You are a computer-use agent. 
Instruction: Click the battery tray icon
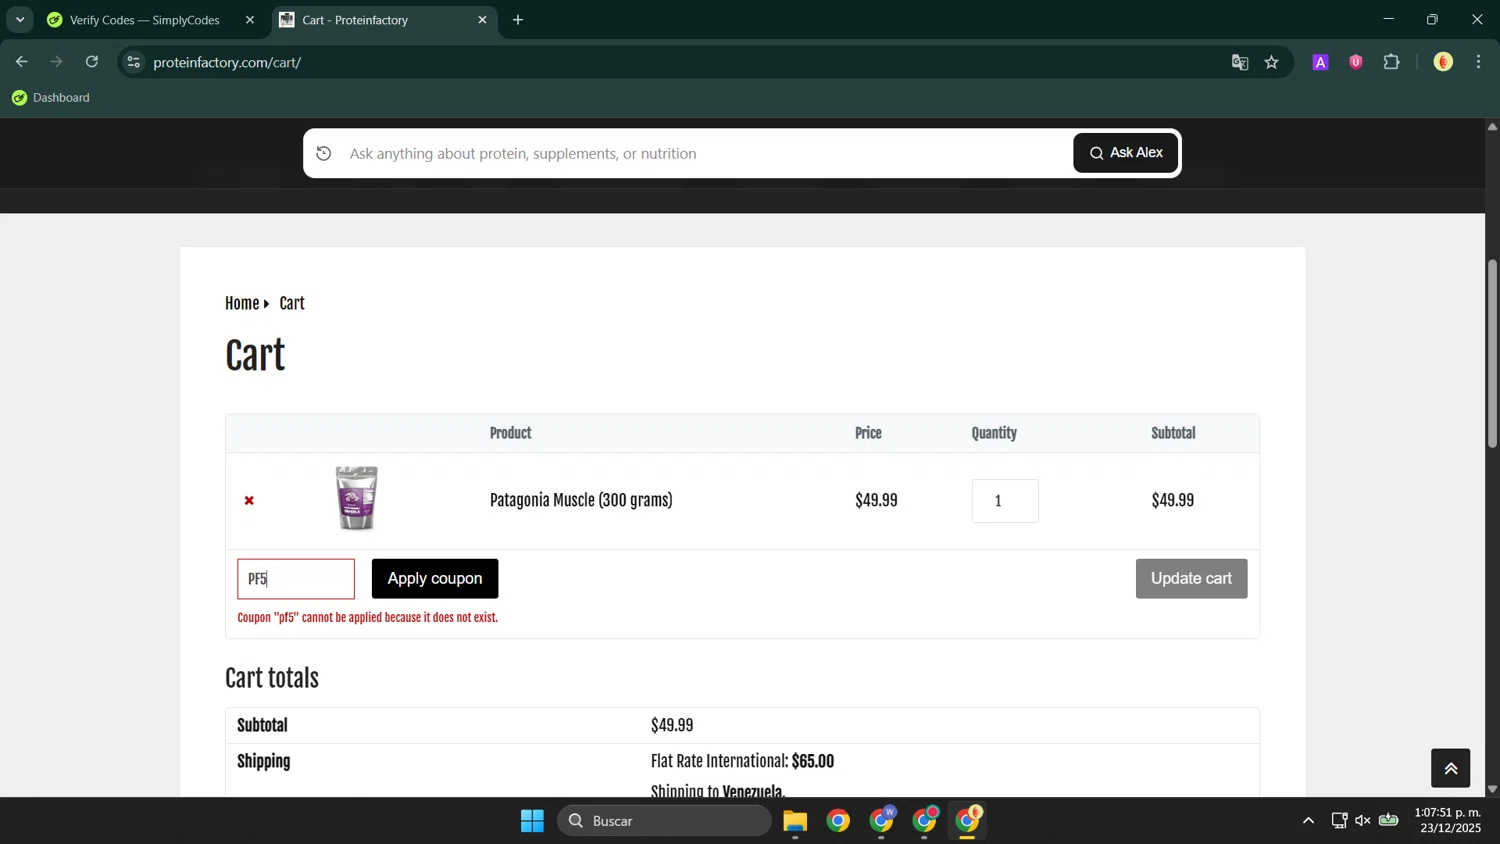point(1389,821)
